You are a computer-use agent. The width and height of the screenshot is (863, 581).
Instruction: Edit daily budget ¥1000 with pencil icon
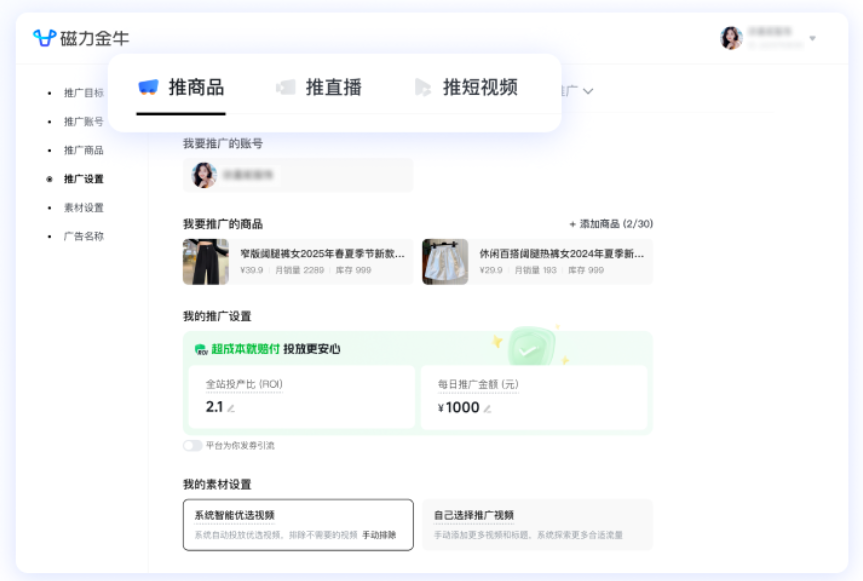(488, 408)
